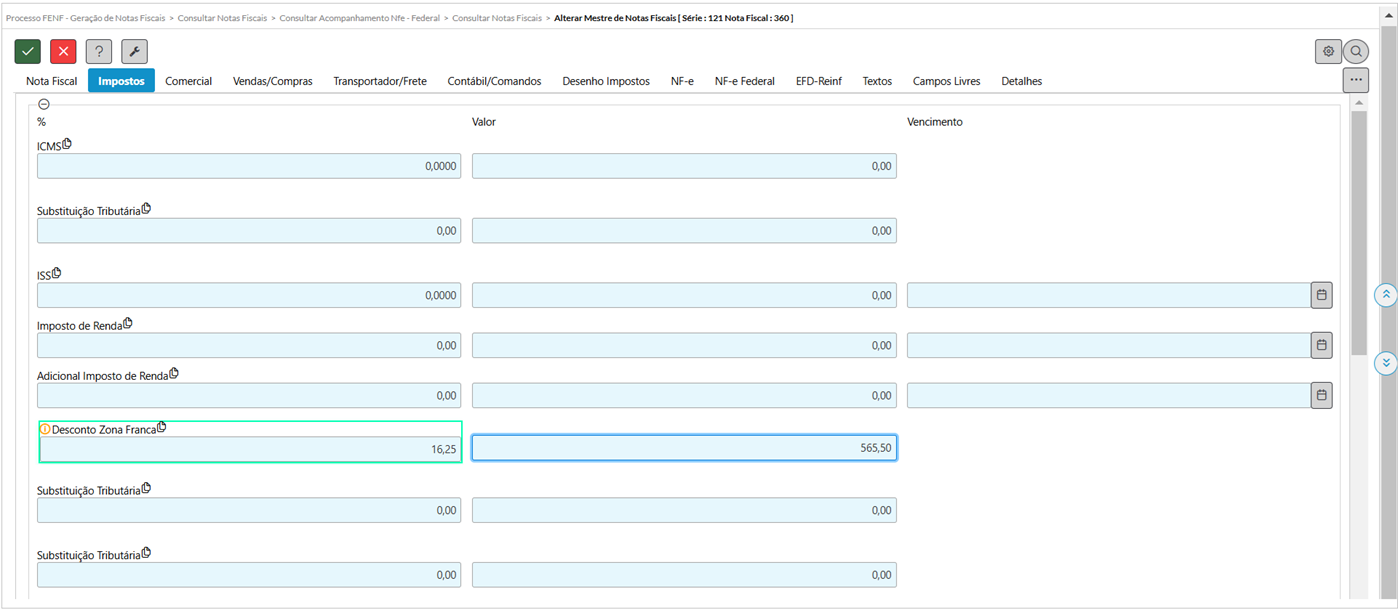
Task: Jump up with double chevron up button
Action: coord(1385,295)
